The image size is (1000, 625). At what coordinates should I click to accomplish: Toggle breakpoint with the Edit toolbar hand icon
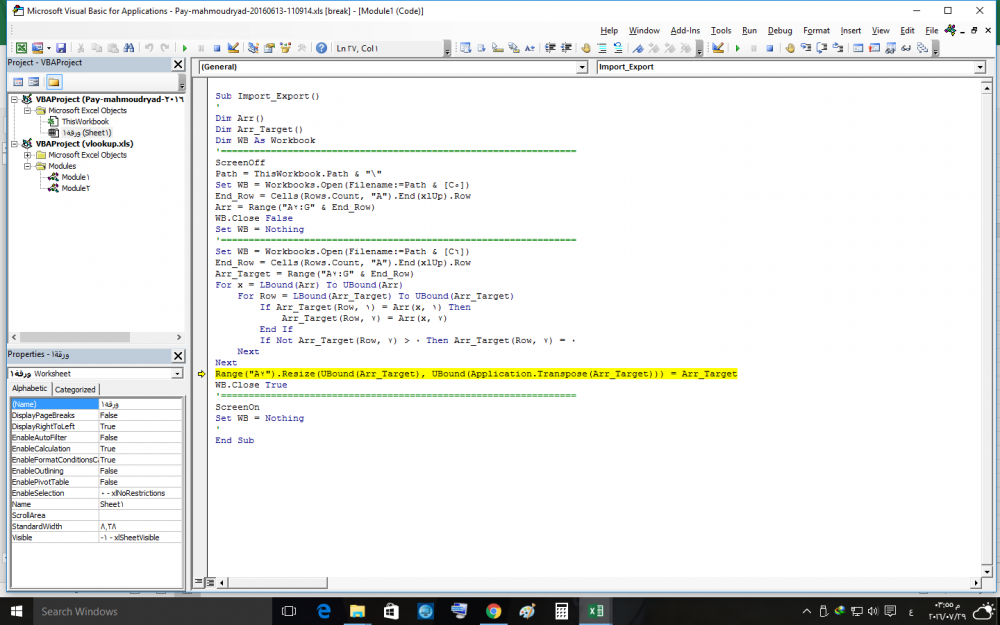585,48
